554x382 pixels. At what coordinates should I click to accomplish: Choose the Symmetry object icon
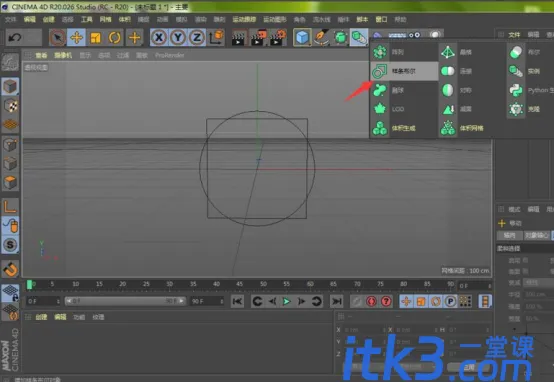pos(448,90)
